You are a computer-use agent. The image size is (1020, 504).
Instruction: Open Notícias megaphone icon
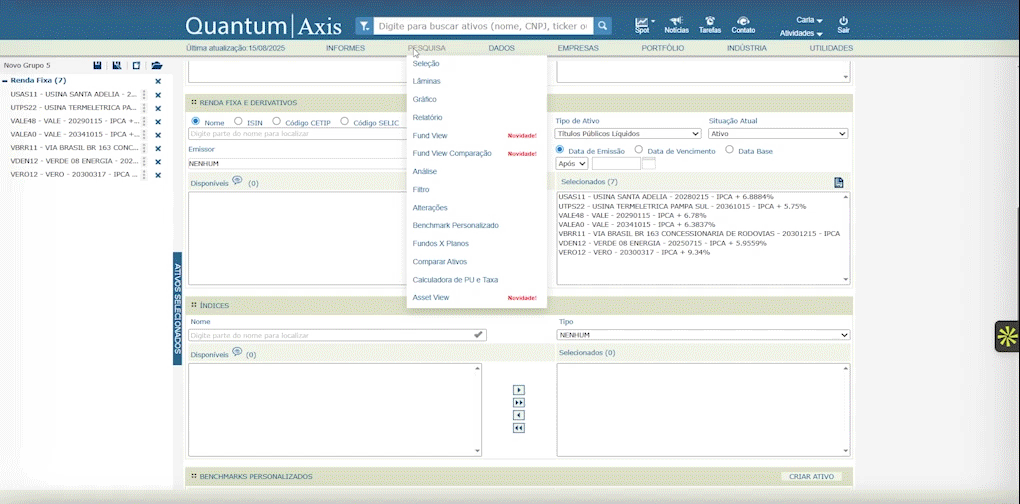tap(677, 21)
